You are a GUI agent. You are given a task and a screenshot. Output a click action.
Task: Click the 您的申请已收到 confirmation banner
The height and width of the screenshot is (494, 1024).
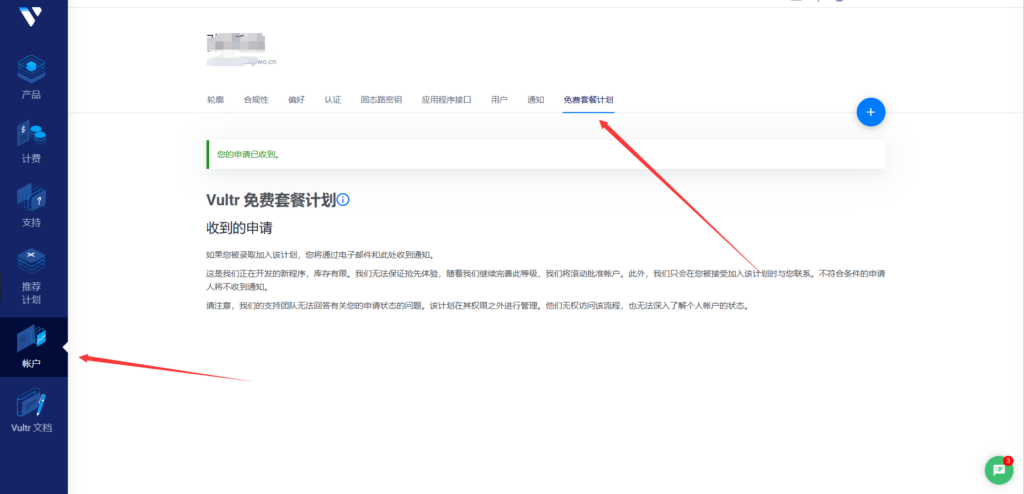tap(545, 154)
